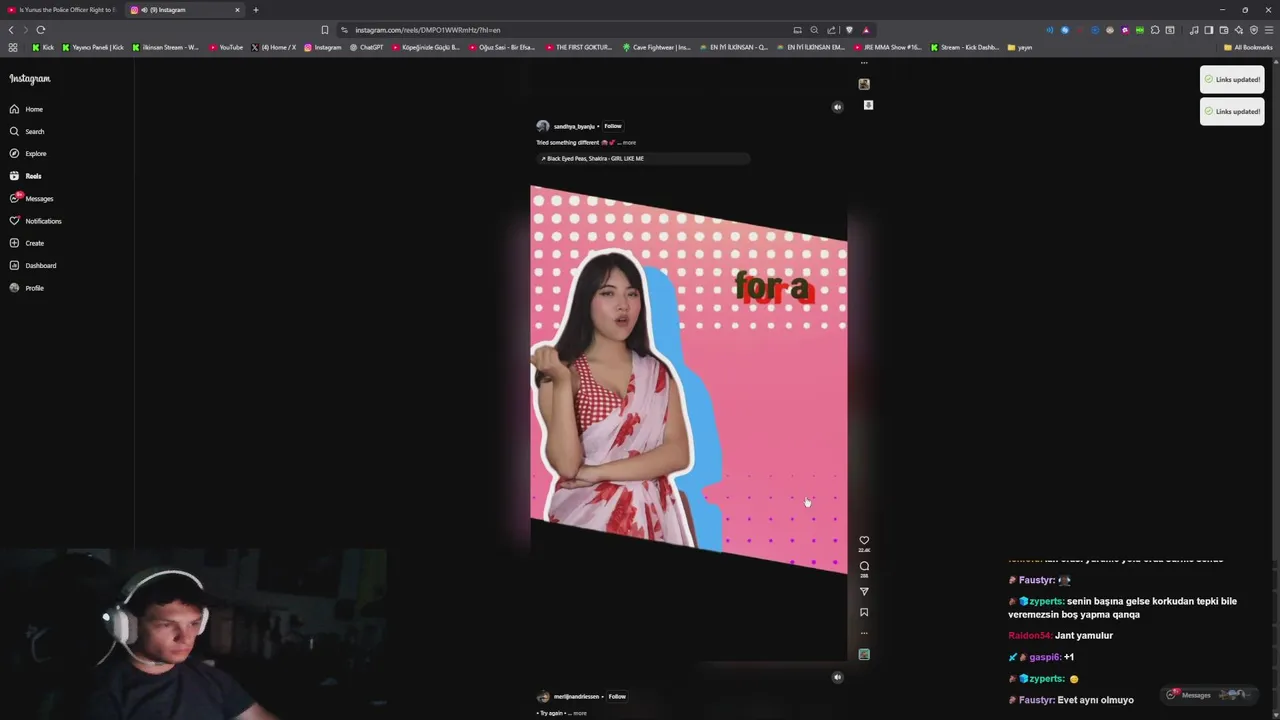Click the share page icon in the address bar
The image size is (1280, 720).
pyautogui.click(x=831, y=30)
